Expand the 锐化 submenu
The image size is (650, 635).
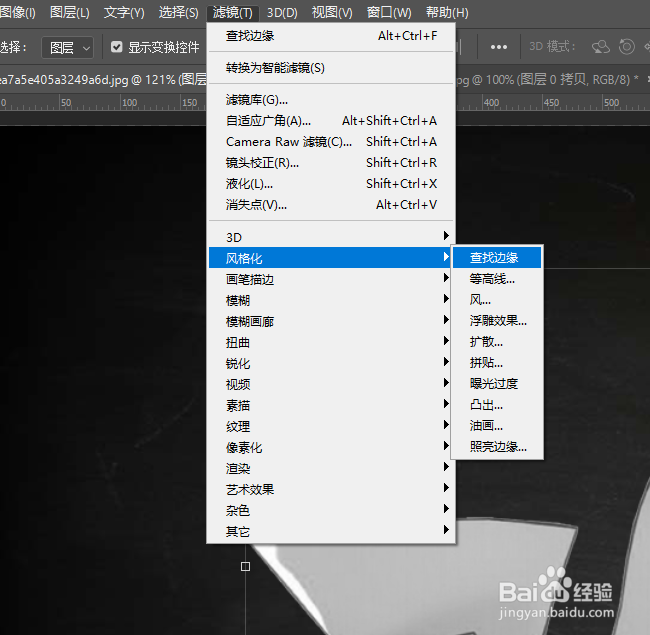331,363
